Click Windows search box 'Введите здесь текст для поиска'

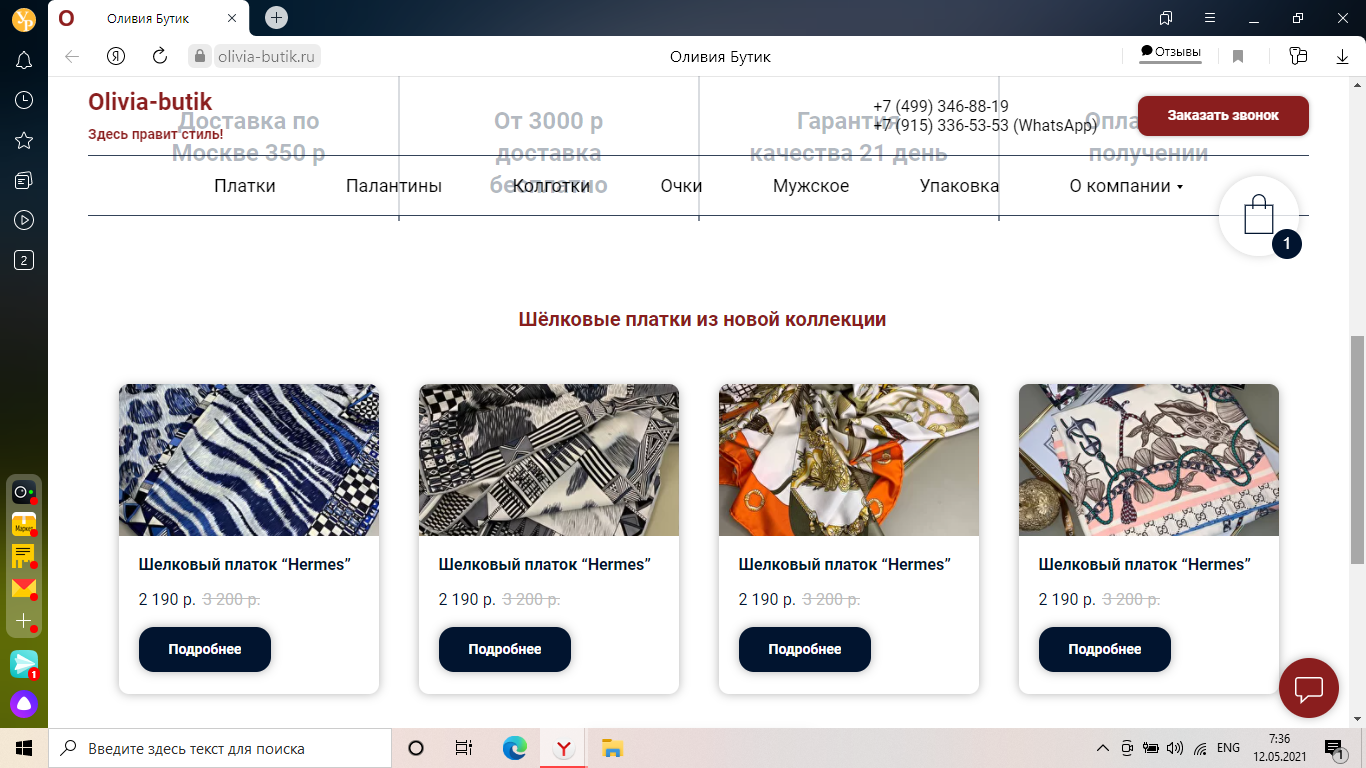tap(220, 748)
